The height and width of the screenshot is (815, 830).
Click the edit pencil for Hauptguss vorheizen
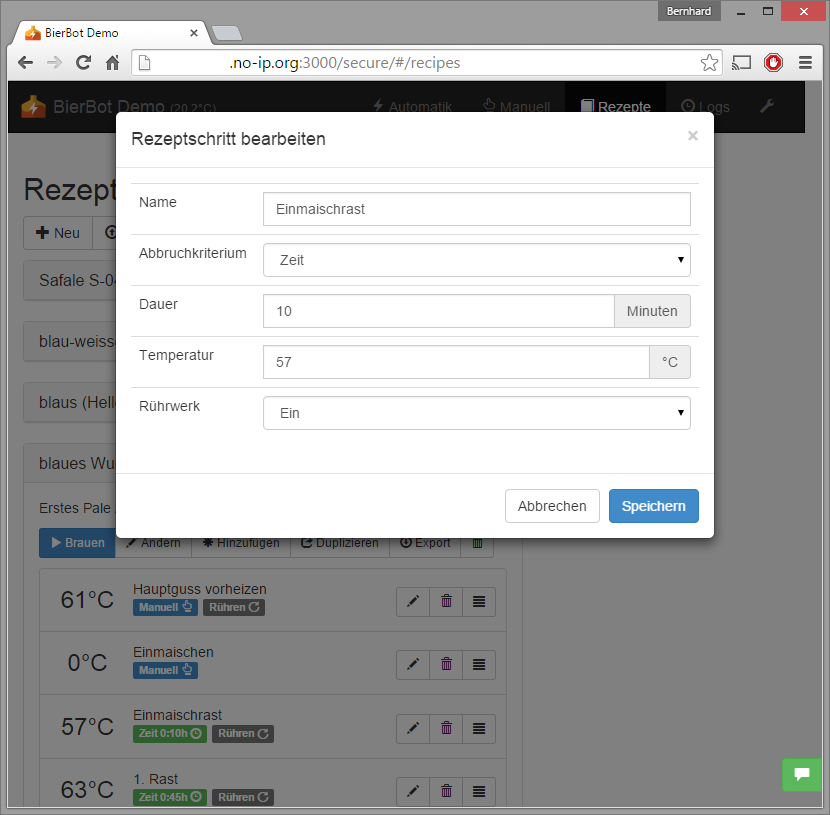(x=413, y=601)
